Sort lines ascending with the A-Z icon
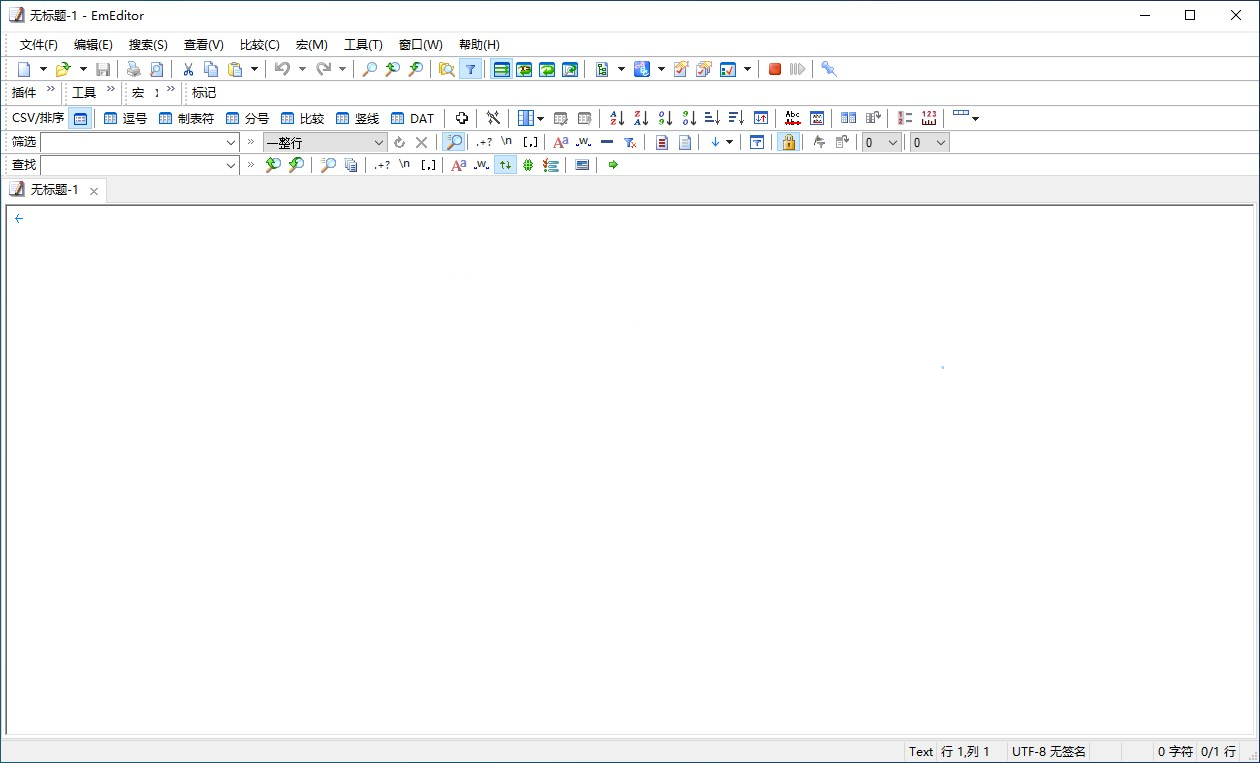This screenshot has width=1260, height=763. pos(617,118)
